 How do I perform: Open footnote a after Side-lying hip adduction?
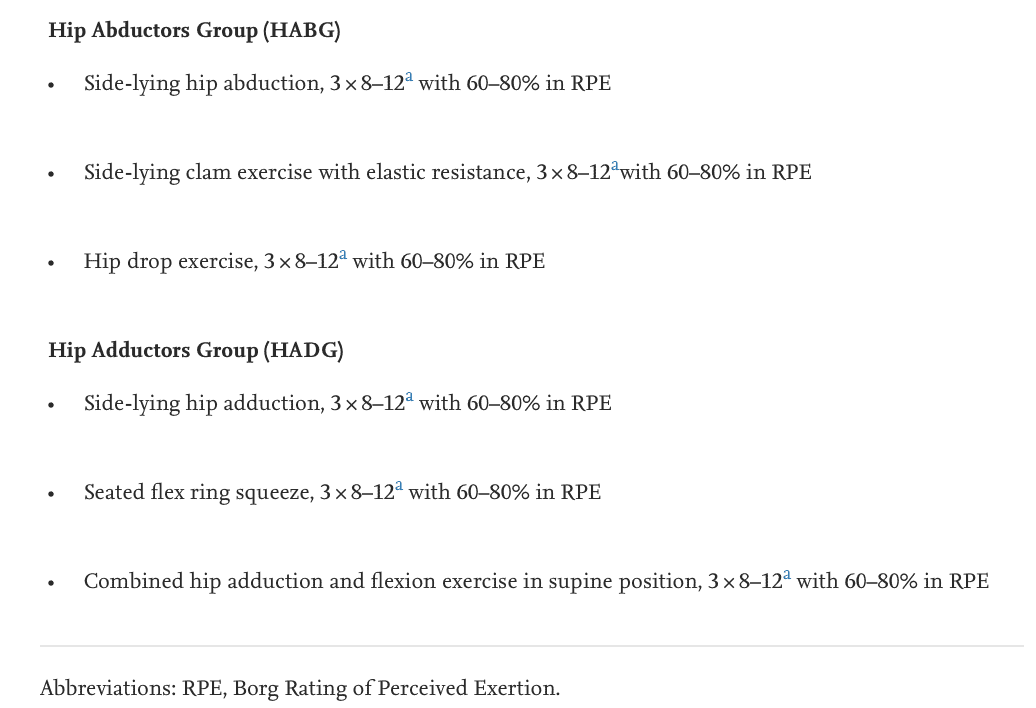point(410,398)
